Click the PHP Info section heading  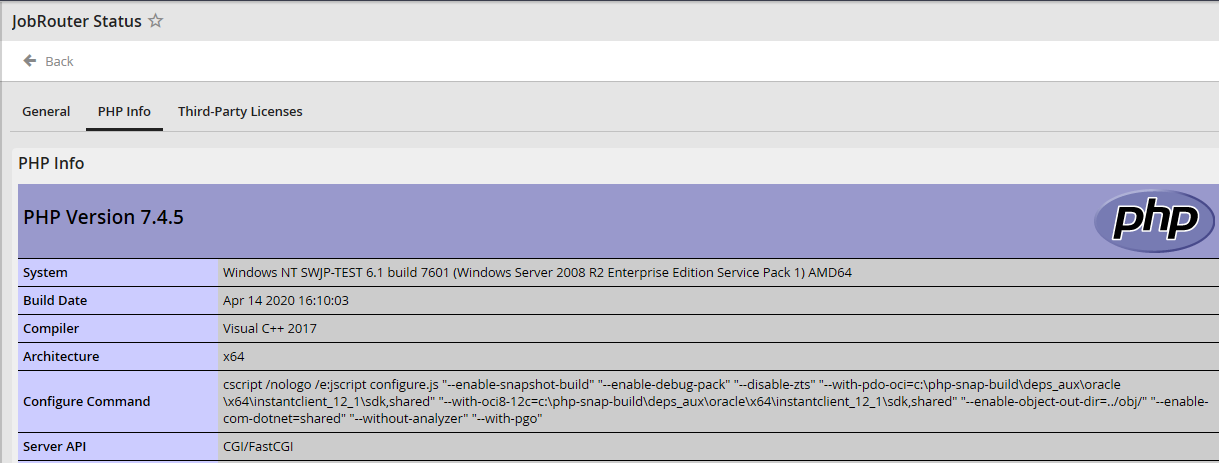coord(52,163)
